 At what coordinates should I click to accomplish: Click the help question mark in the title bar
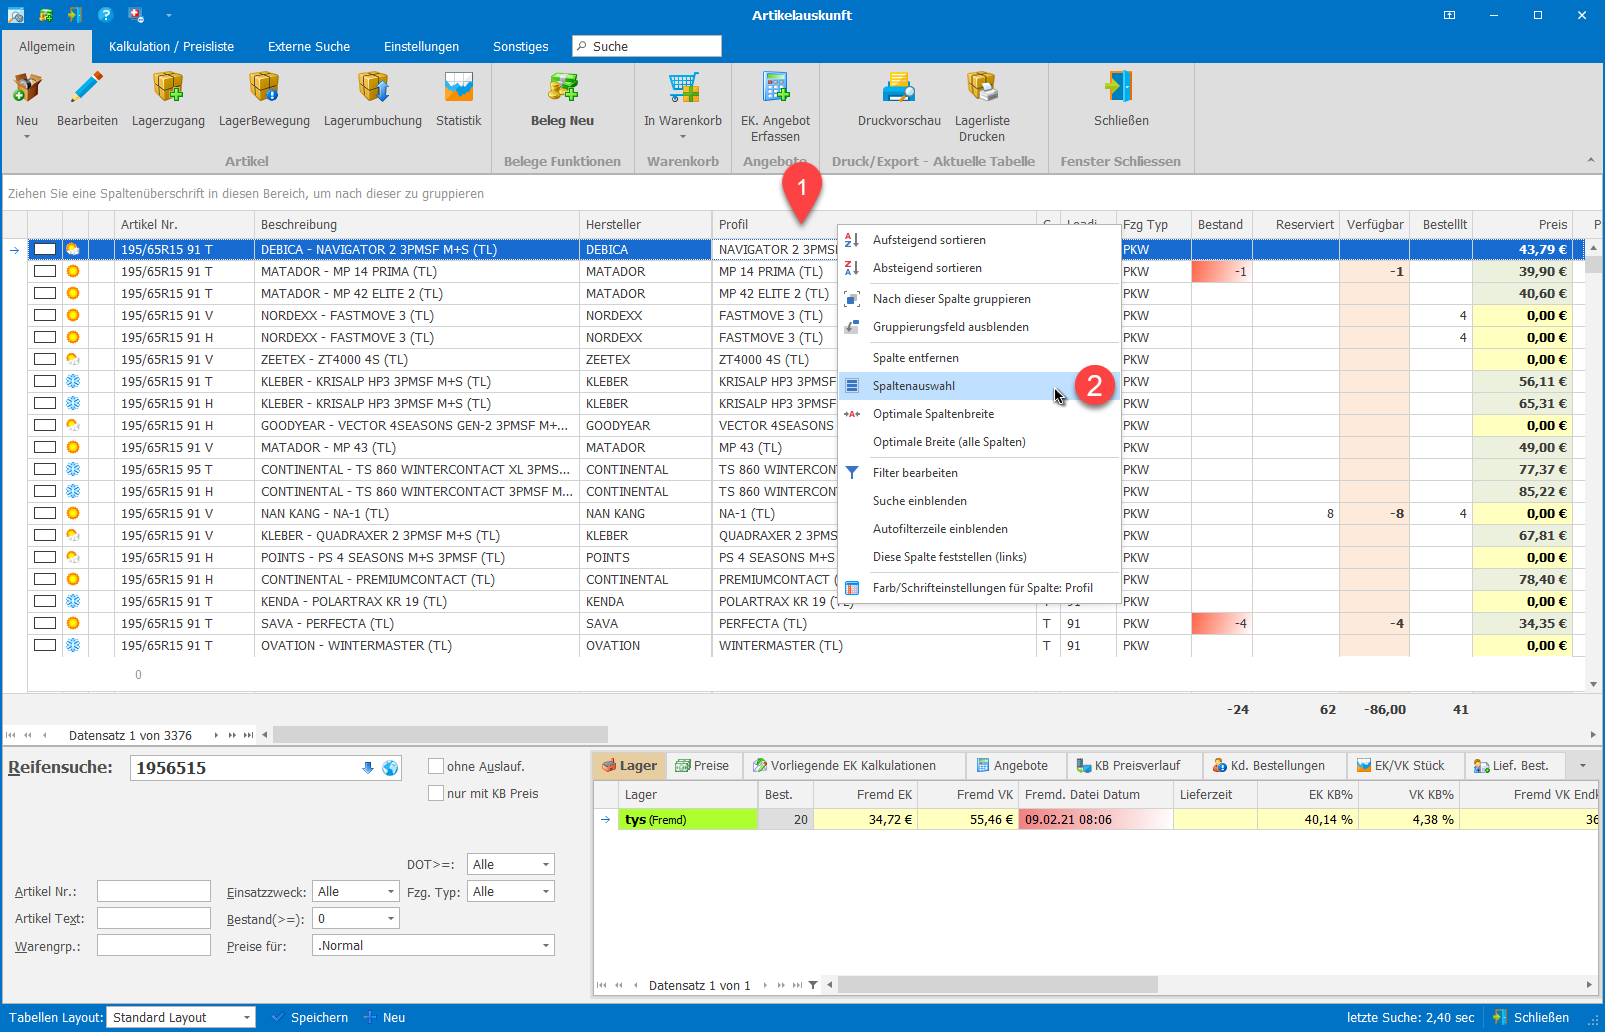[x=105, y=15]
